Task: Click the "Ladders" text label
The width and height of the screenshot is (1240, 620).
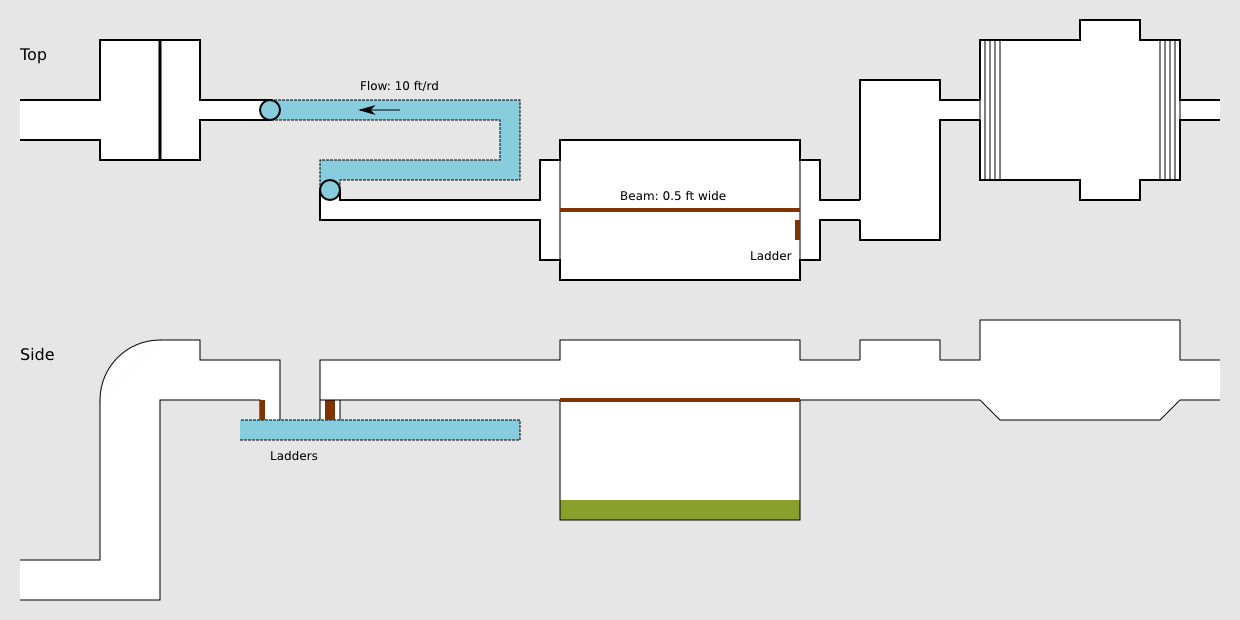Action: pos(293,456)
